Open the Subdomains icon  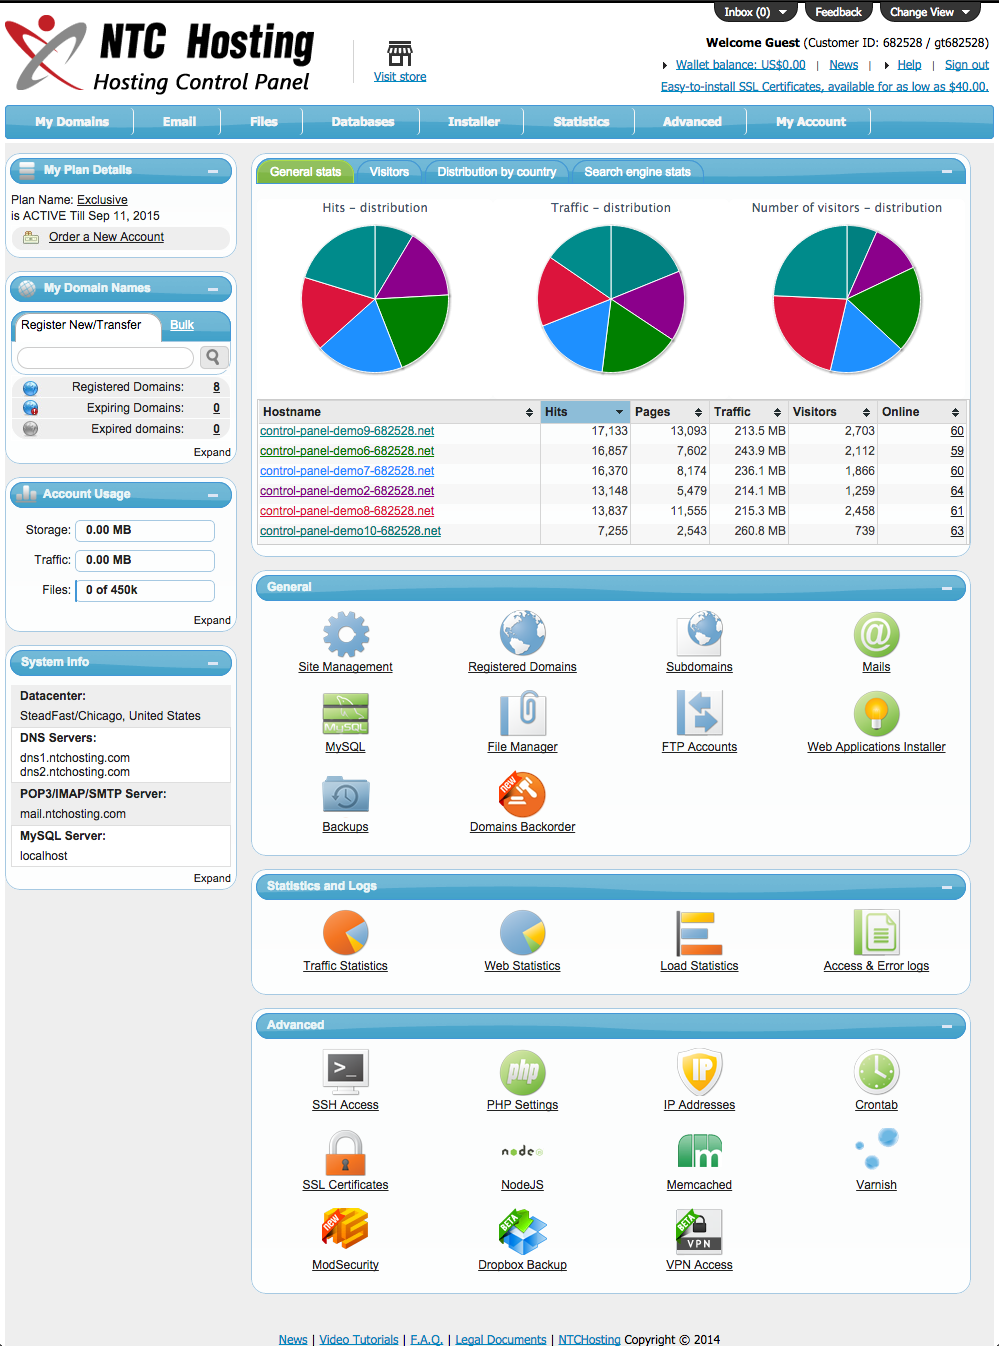click(x=700, y=634)
